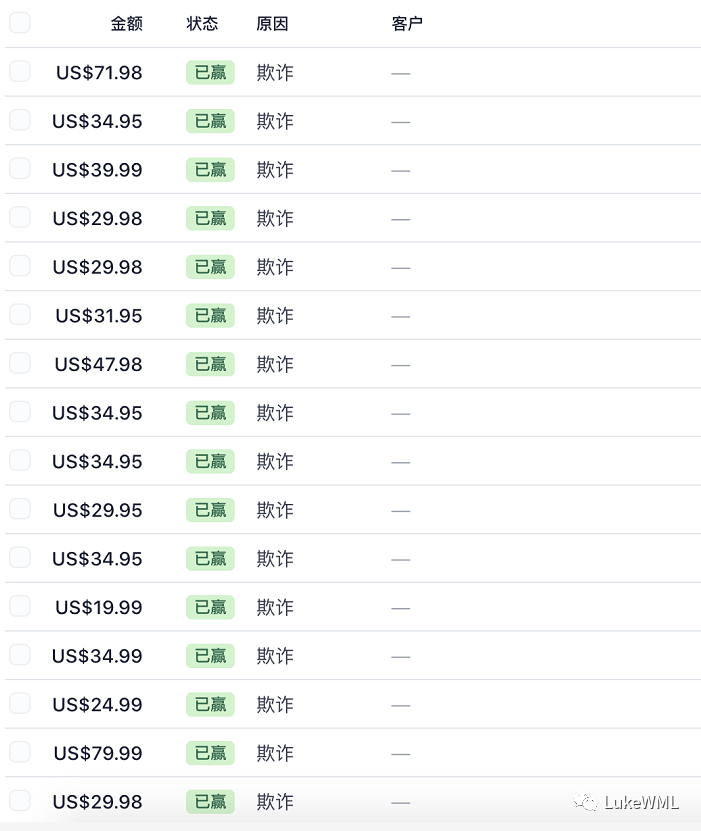The width and height of the screenshot is (701, 831).
Task: Check the box beside the US$39.99 row
Action: (x=20, y=169)
